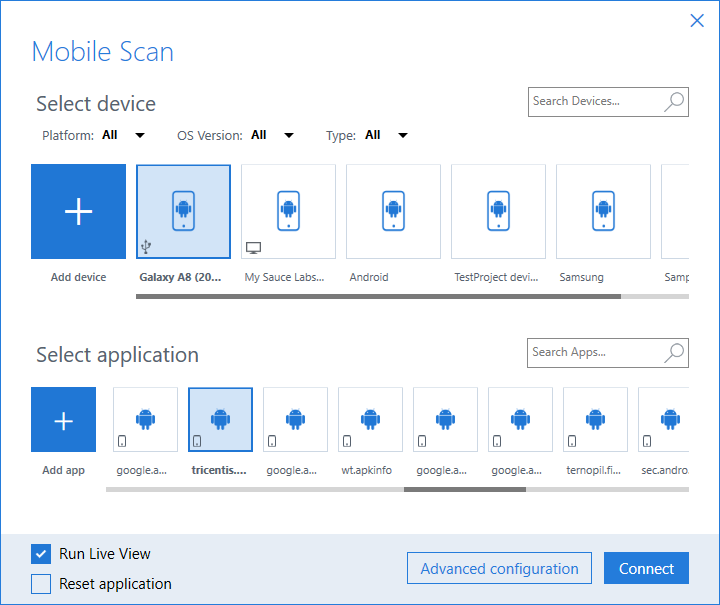The image size is (720, 605).
Task: Enable the Reset application checkbox
Action: tap(41, 584)
